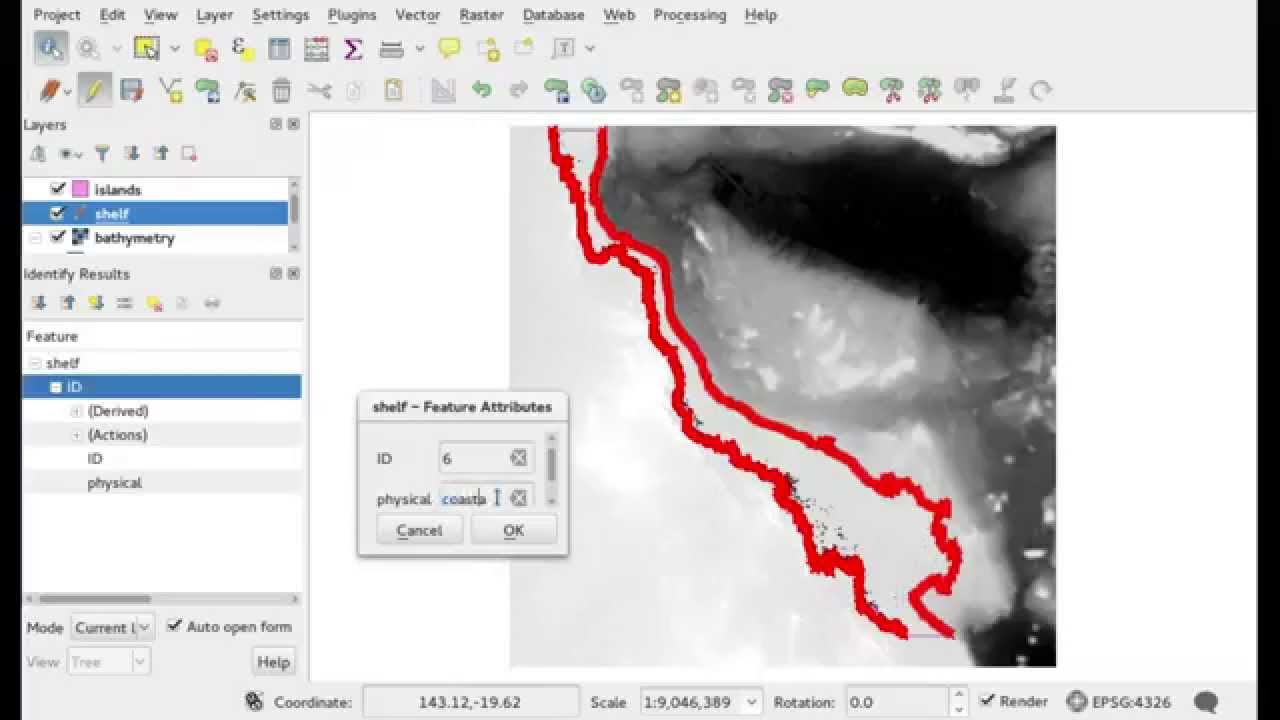1280x720 pixels.
Task: Click the Messages log speech bubble icon
Action: 1206,702
